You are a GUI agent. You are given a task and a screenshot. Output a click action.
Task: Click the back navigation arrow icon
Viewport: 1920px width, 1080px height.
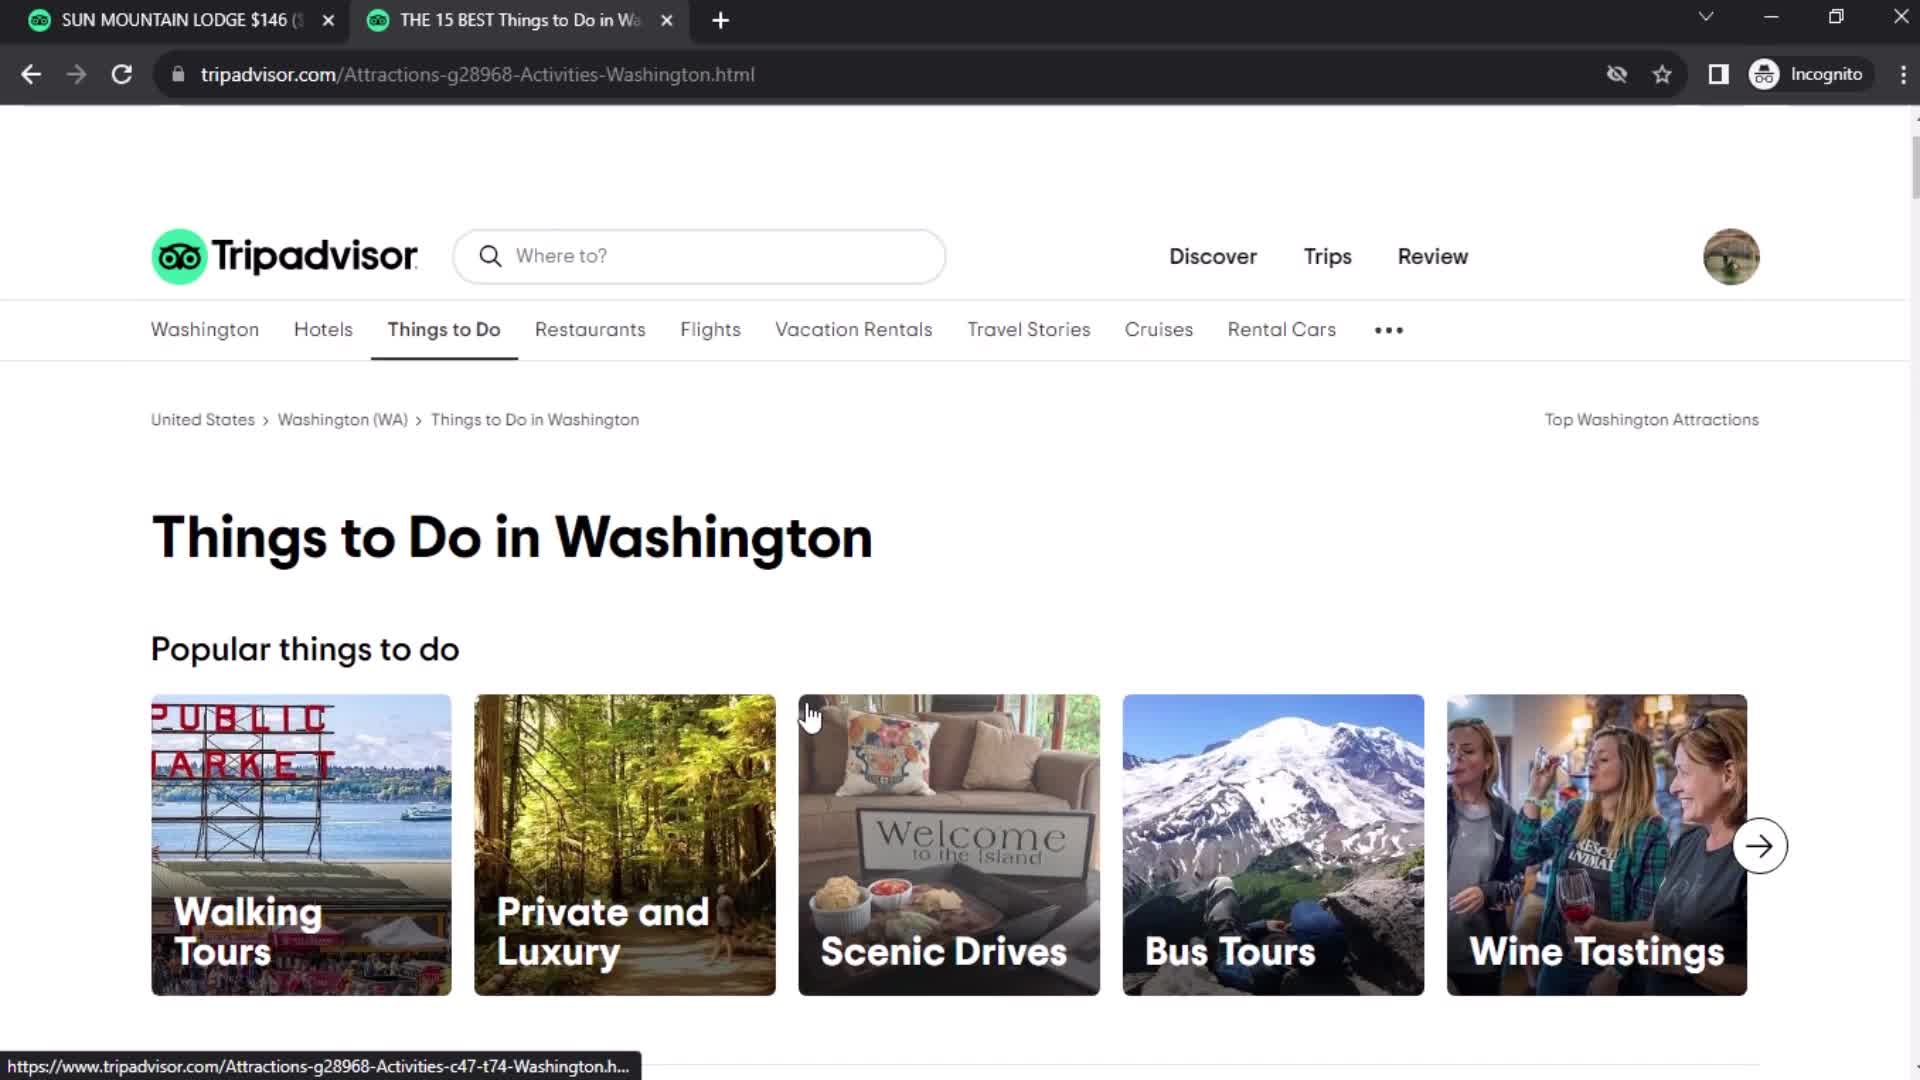click(x=32, y=73)
